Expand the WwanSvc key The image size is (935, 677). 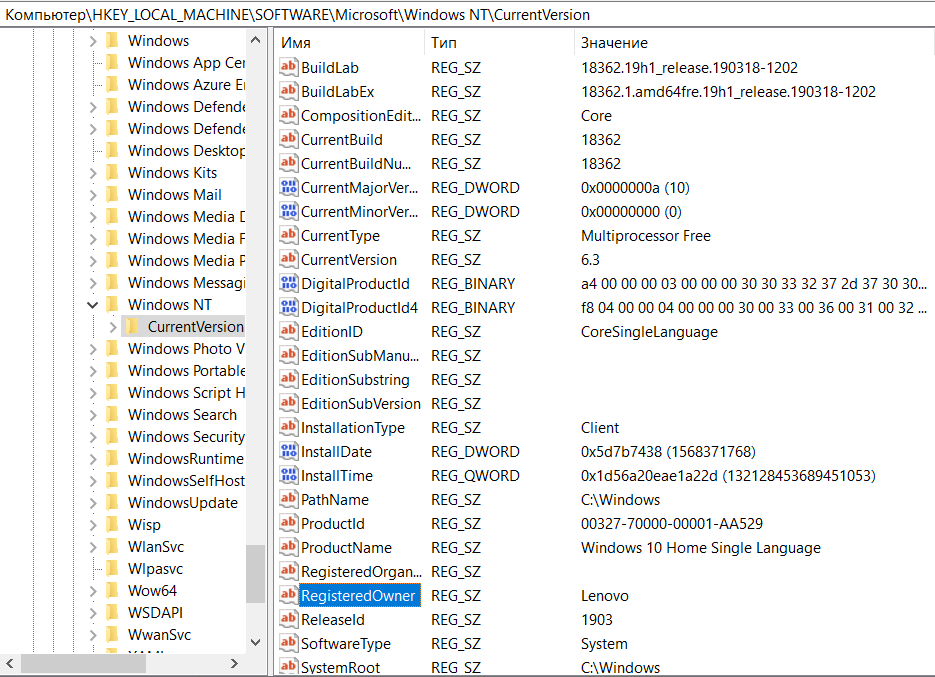(x=92, y=635)
